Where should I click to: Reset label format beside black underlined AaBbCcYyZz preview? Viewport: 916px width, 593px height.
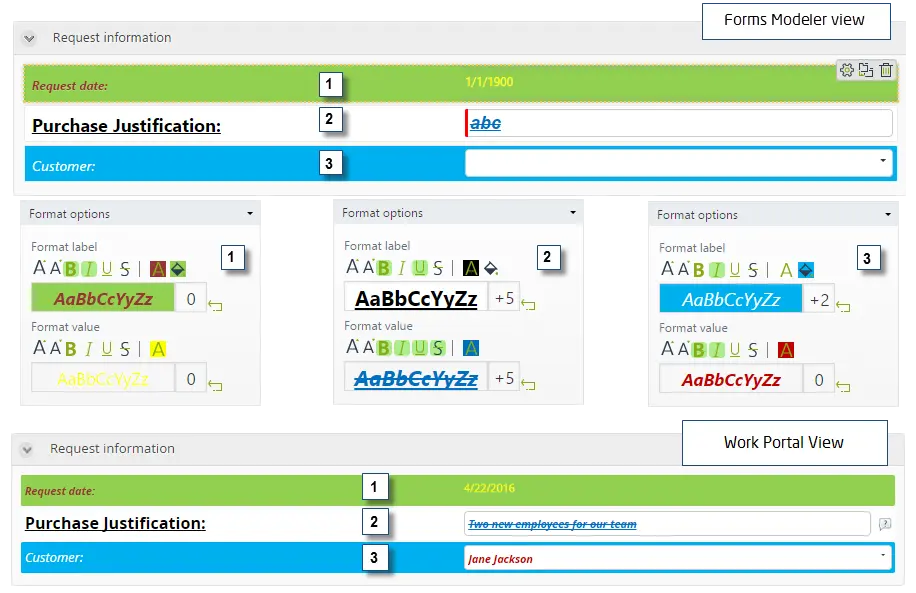529,304
